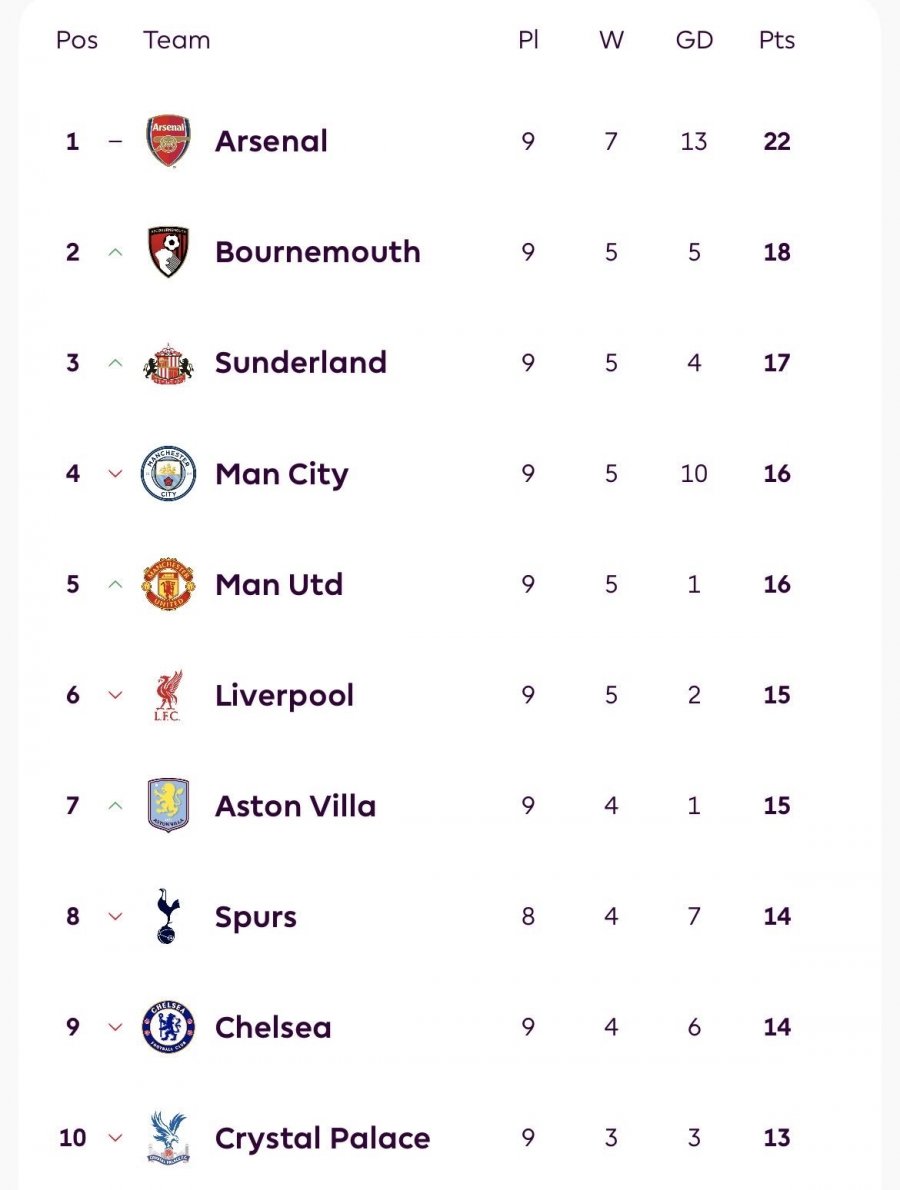Viewport: 900px width, 1190px height.
Task: Click the Arsenal club crest
Action: (x=168, y=141)
